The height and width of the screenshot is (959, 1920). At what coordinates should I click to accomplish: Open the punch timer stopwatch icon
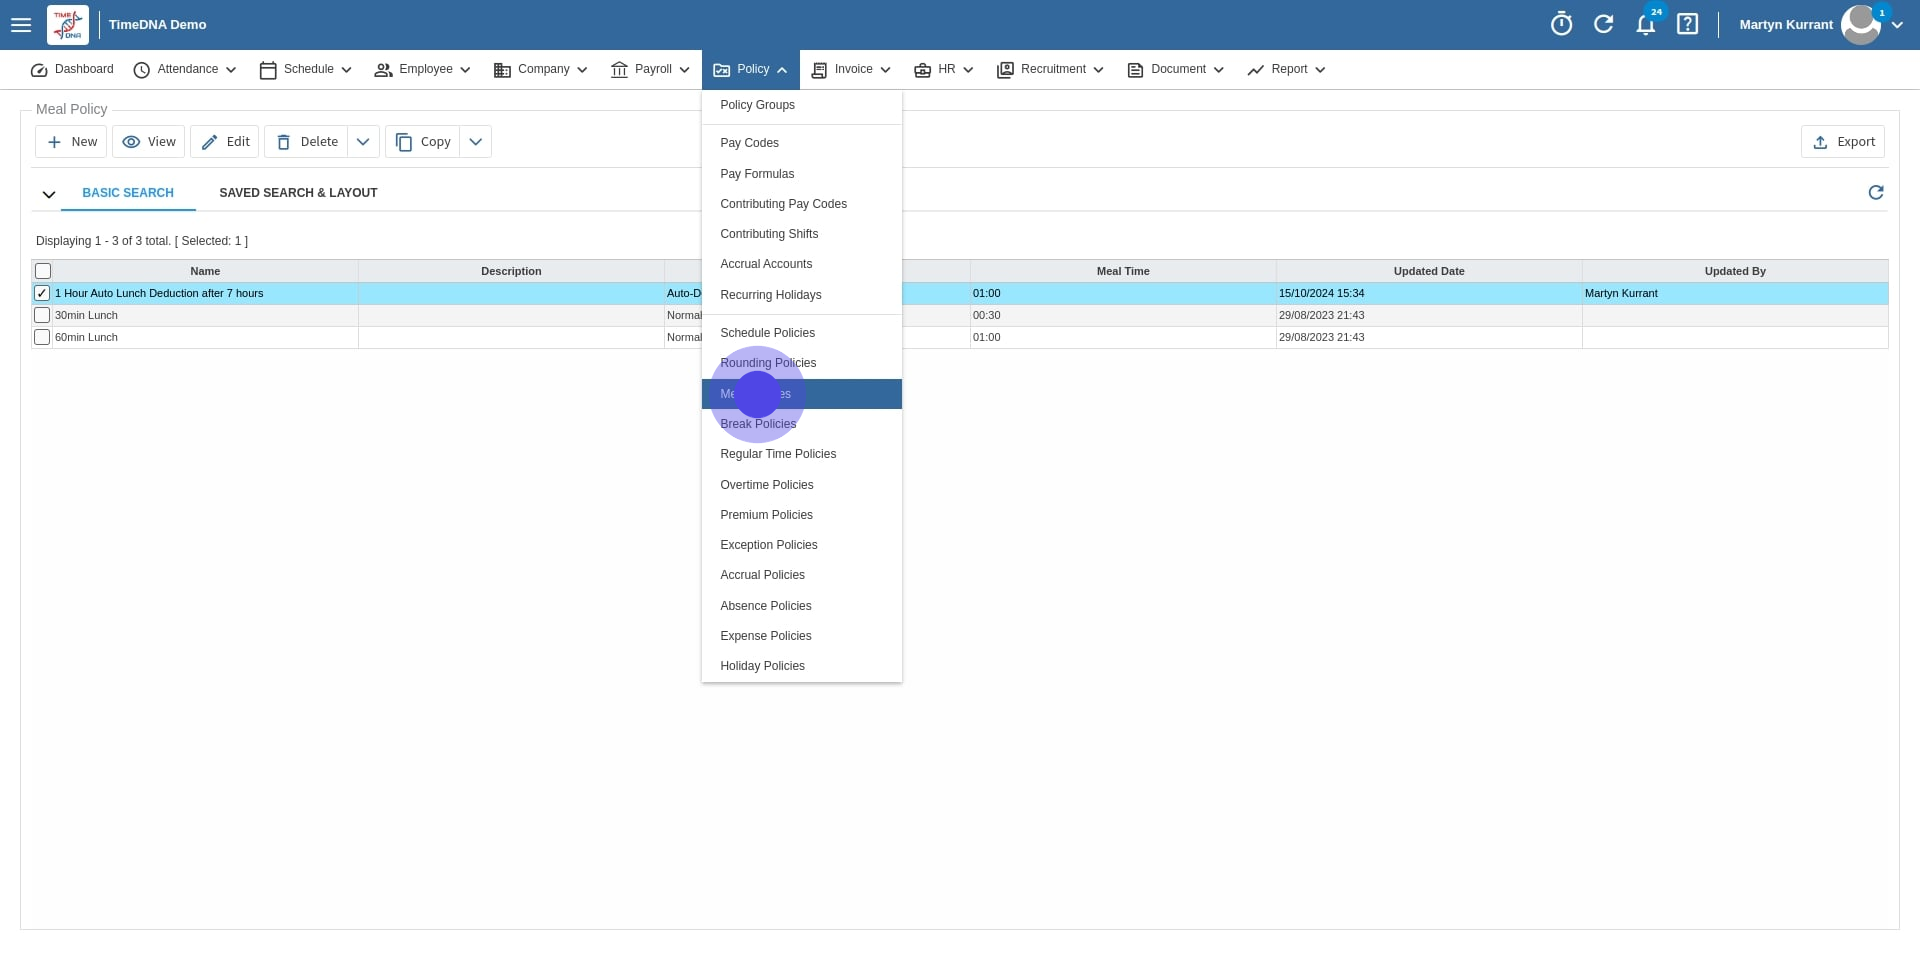point(1561,24)
